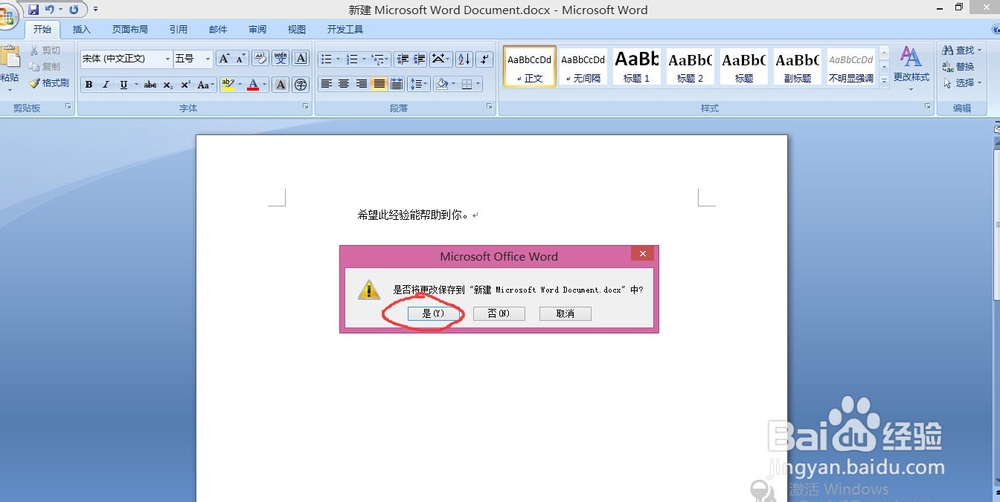Click the phonetic guide (wén) icon
1000x502 pixels.
280,59
